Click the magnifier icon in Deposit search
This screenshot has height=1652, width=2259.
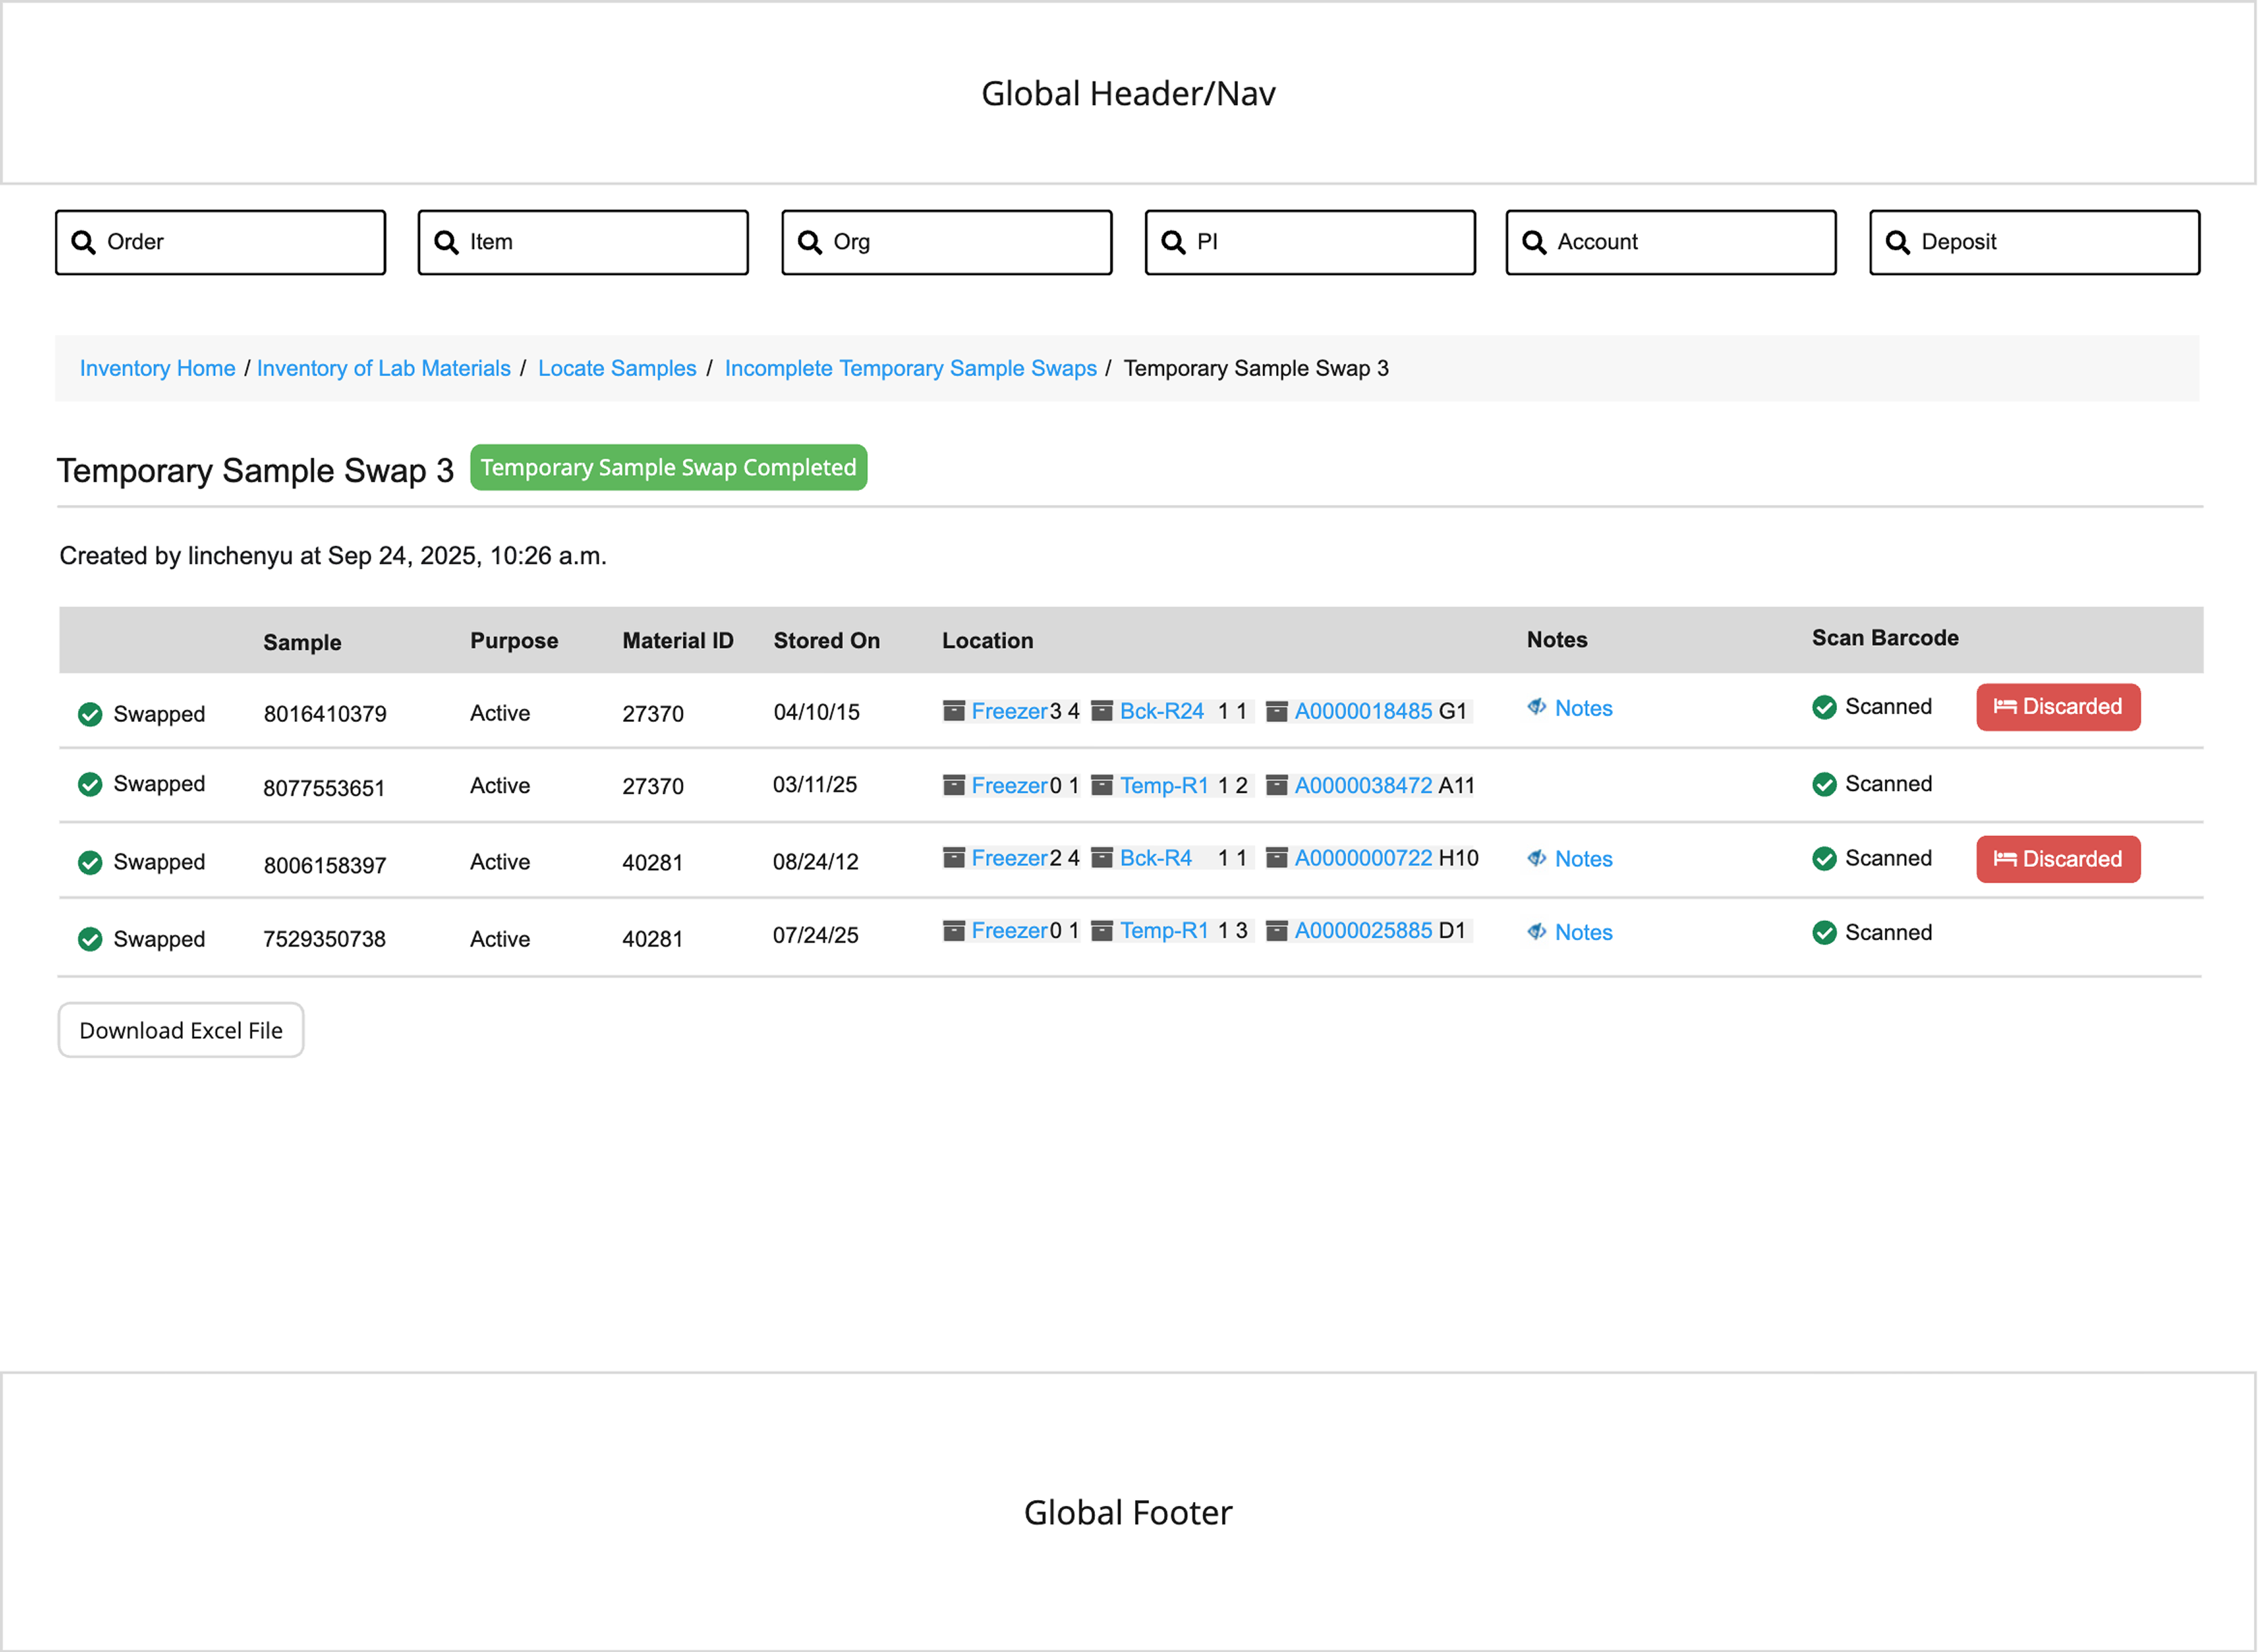coord(1897,242)
